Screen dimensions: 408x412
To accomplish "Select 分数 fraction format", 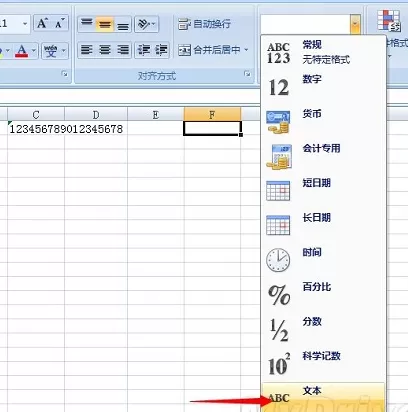I will pos(323,330).
